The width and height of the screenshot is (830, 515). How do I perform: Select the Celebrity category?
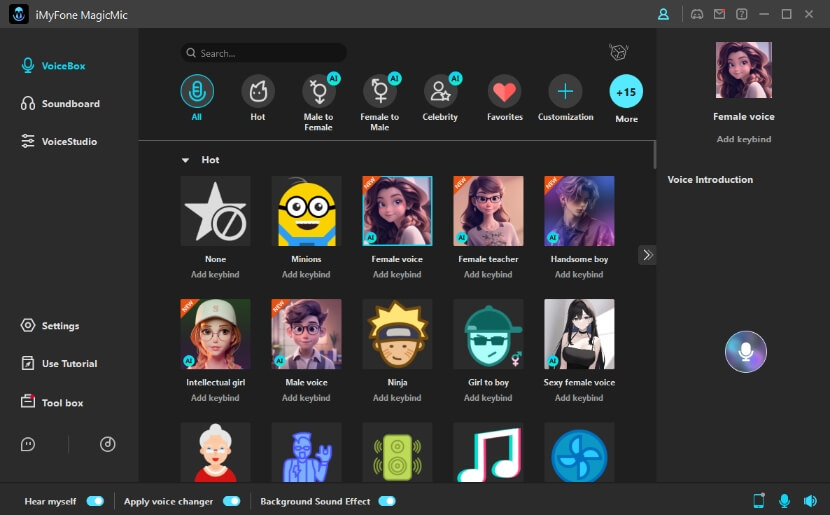tap(440, 92)
